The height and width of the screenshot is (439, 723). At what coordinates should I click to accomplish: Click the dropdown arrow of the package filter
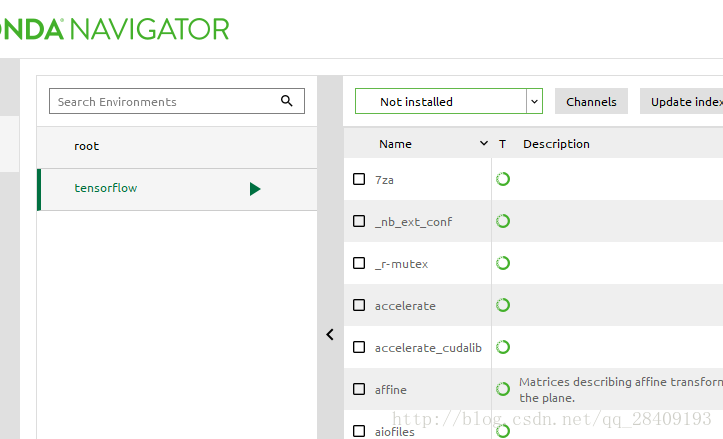pos(534,101)
